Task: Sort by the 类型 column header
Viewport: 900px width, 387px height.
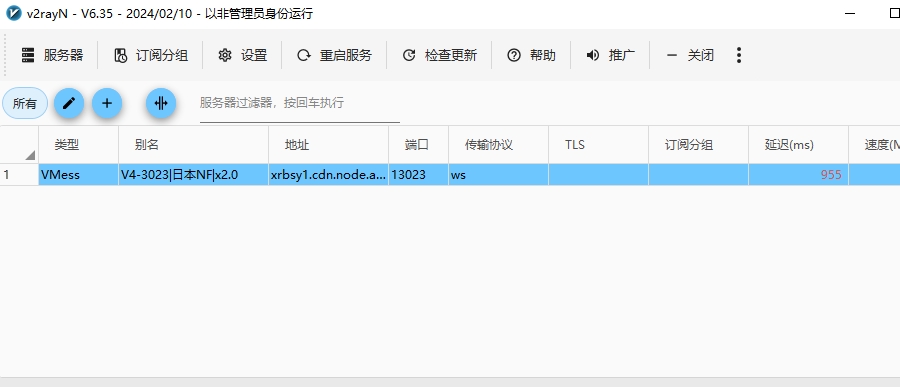Action: click(79, 145)
